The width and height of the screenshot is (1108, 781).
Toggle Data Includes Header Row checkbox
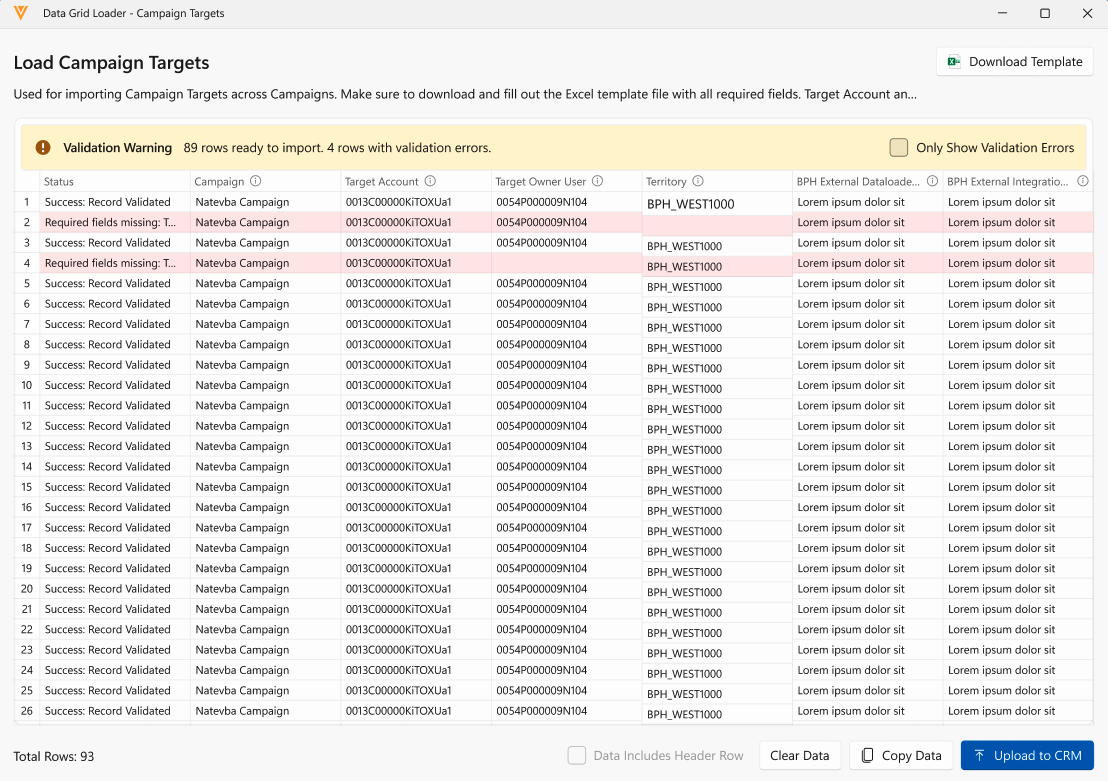pos(577,756)
